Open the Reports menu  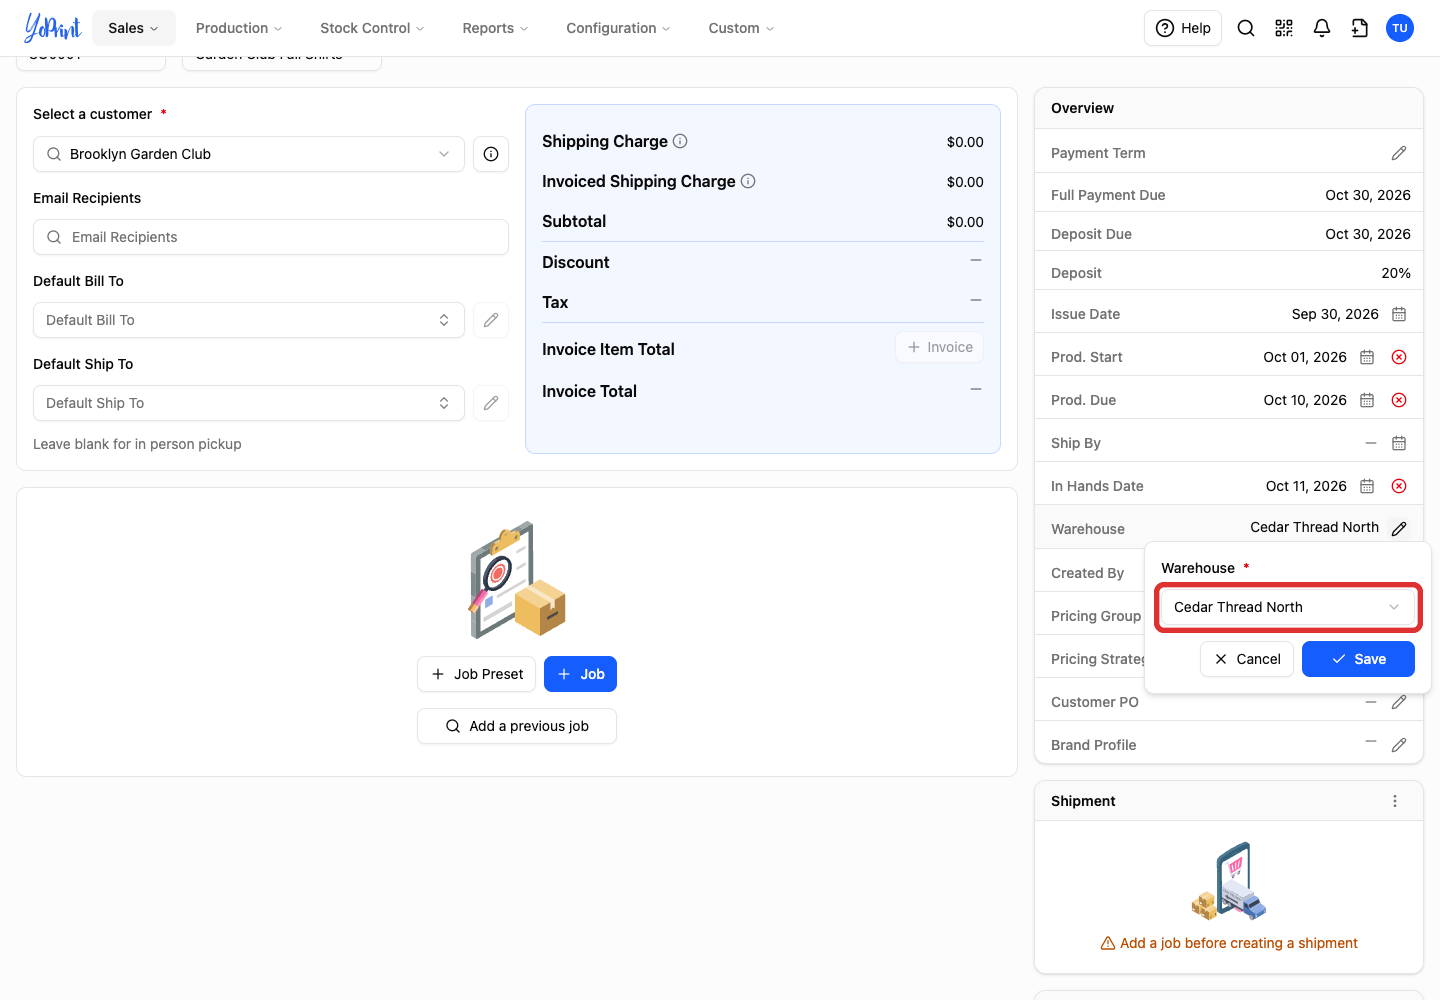coord(495,28)
